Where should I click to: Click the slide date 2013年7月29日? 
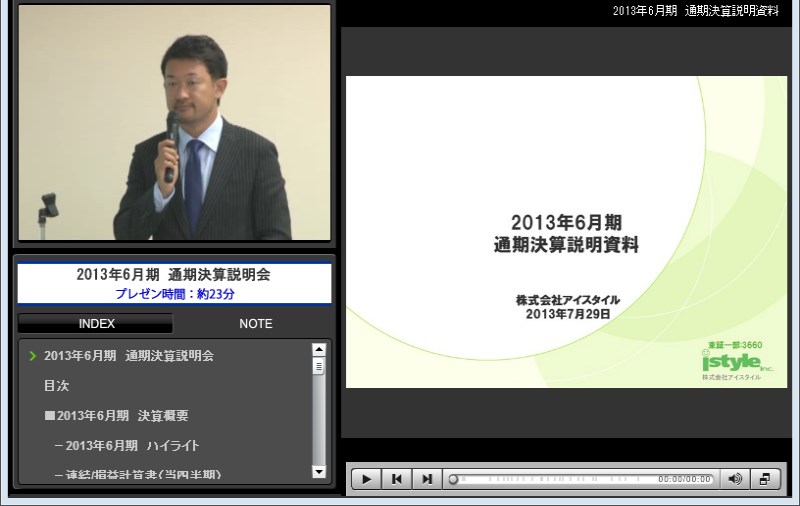[568, 314]
